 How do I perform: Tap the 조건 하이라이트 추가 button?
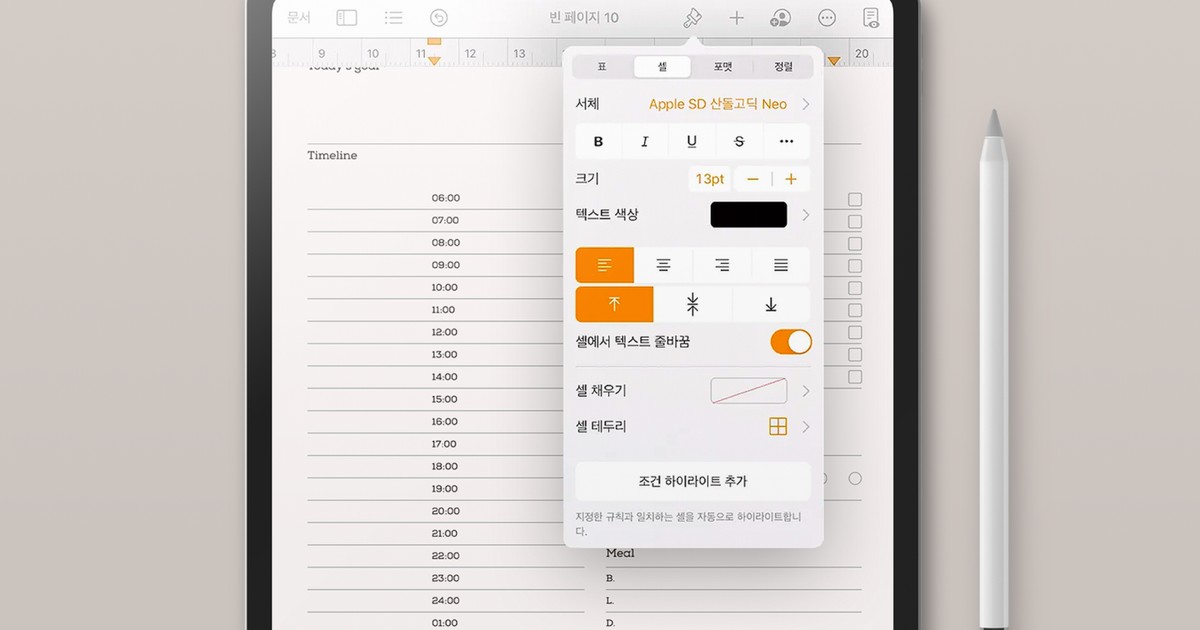pyautogui.click(x=692, y=481)
